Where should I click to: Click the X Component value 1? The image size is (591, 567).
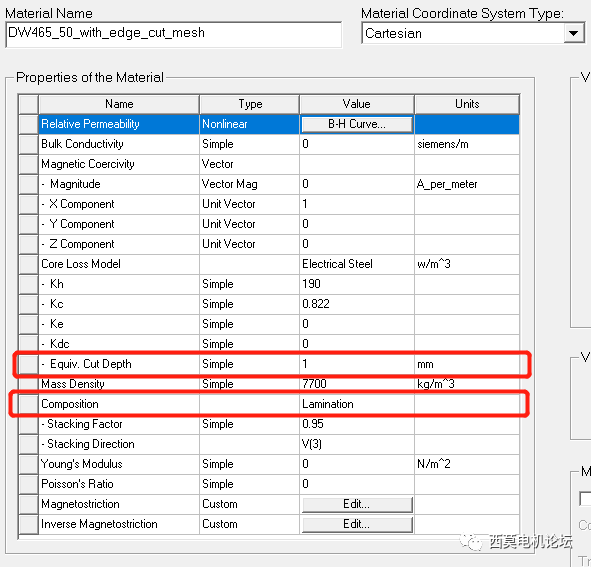pos(357,204)
